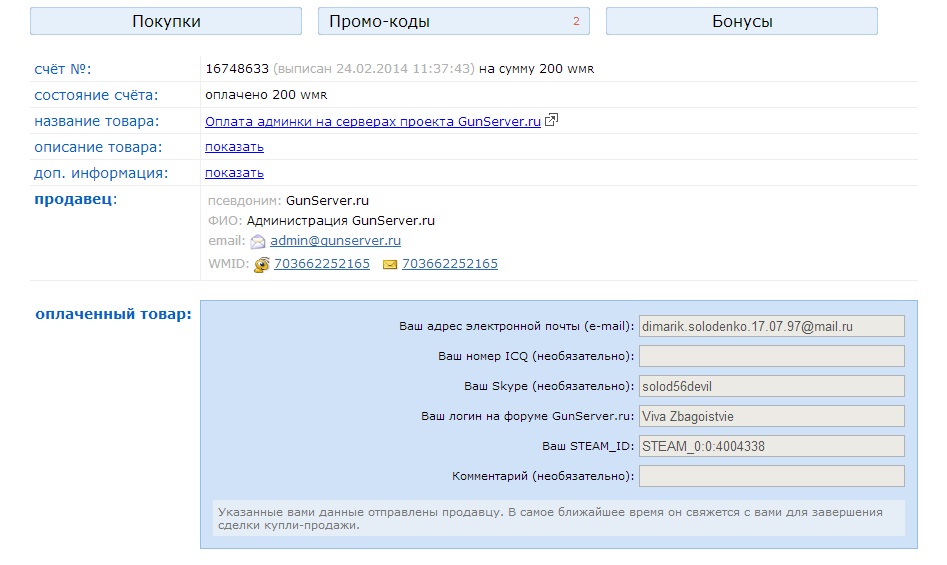The width and height of the screenshot is (947, 565).
Task: Open the admin@gunserver.ru email link
Action: click(x=335, y=241)
